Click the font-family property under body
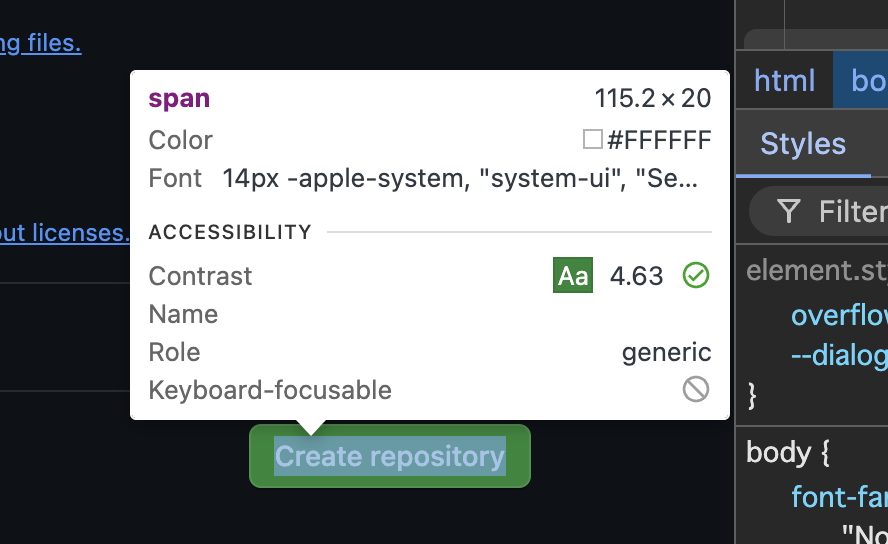This screenshot has height=544, width=888. coord(839,497)
